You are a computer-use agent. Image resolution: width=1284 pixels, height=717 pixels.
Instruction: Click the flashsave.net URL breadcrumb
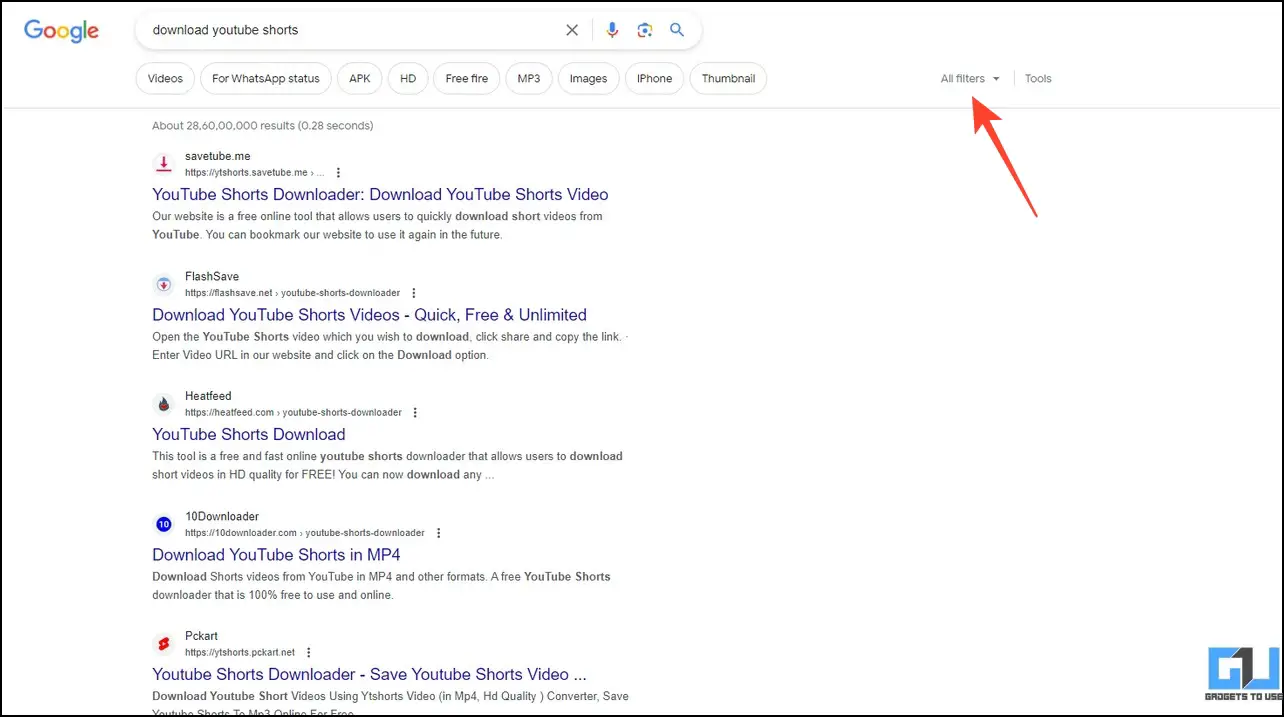click(x=292, y=293)
